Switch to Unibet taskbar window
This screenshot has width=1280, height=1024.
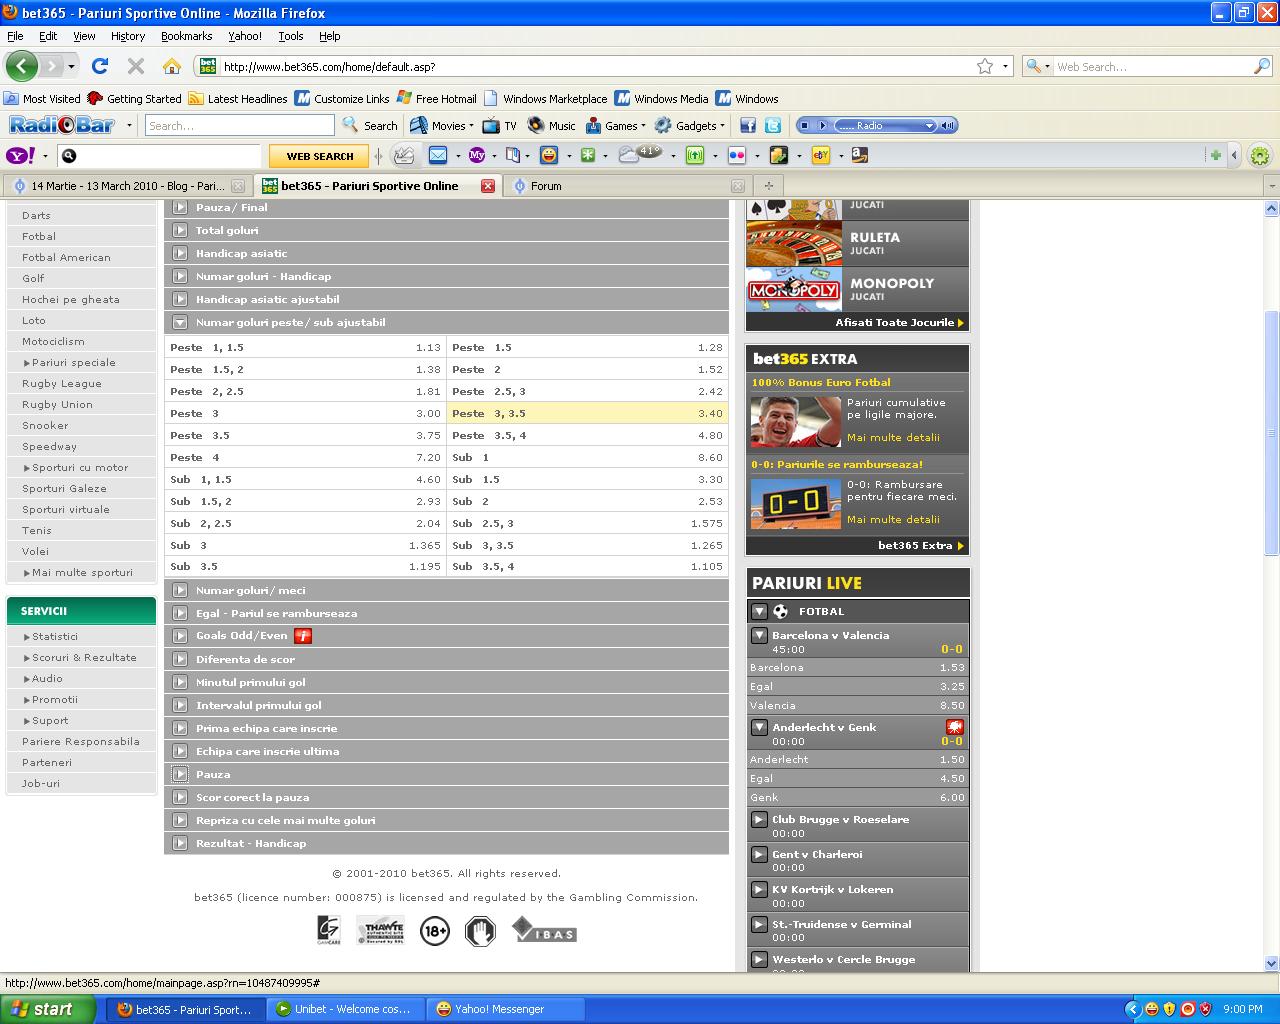pyautogui.click(x=346, y=1009)
